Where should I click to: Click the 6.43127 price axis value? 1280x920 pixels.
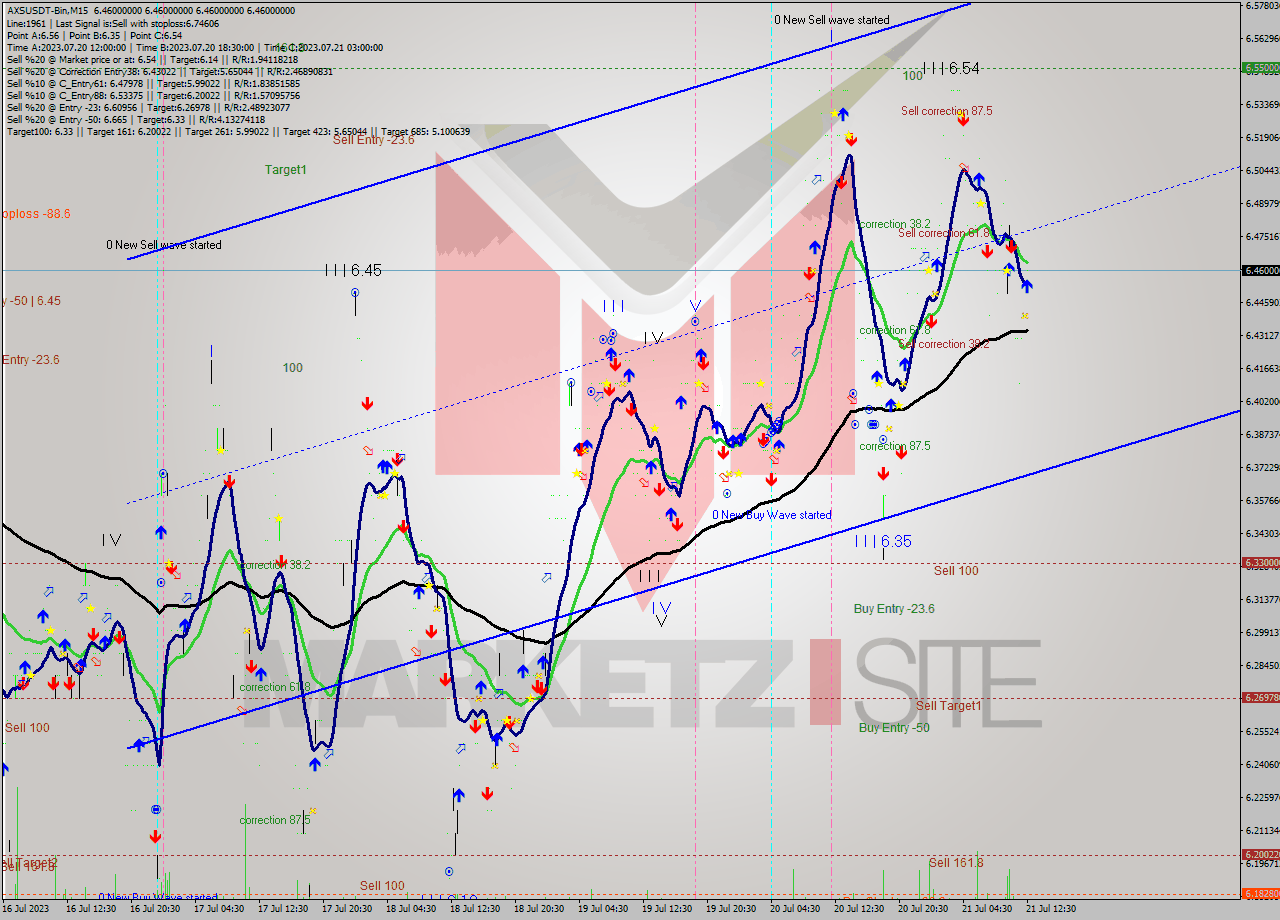1261,335
